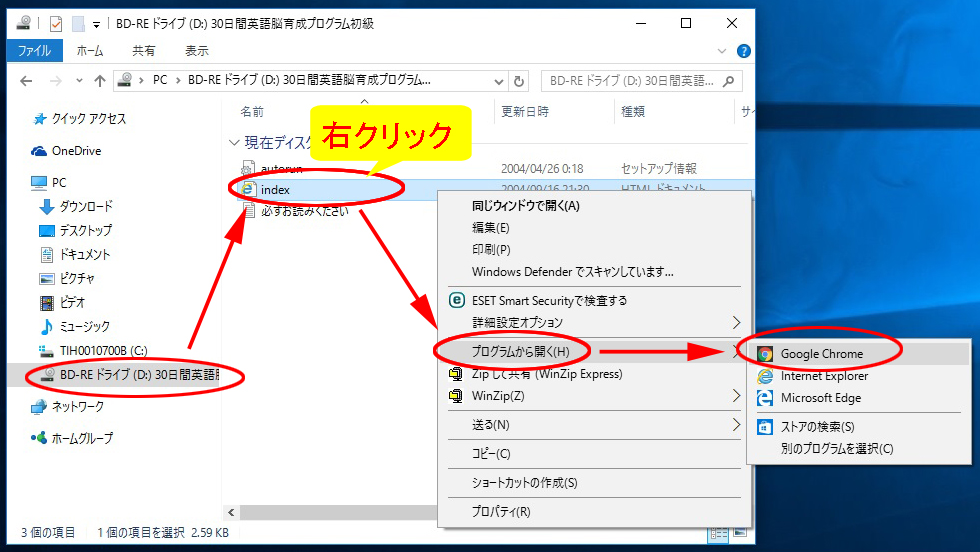Click the new folder quick access icon

78,24
